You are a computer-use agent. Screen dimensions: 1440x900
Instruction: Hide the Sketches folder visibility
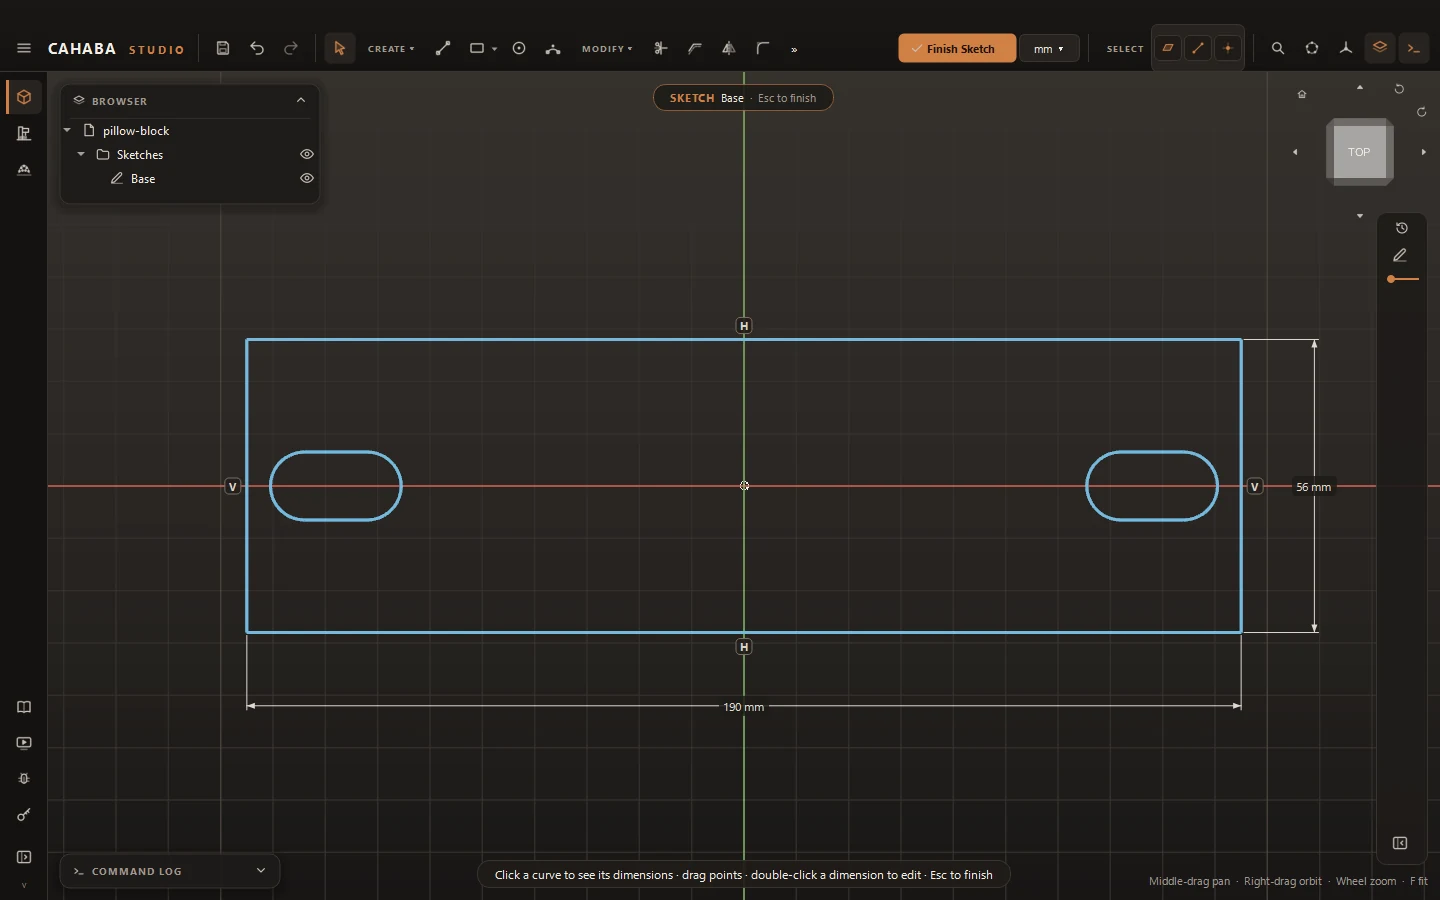click(x=307, y=155)
